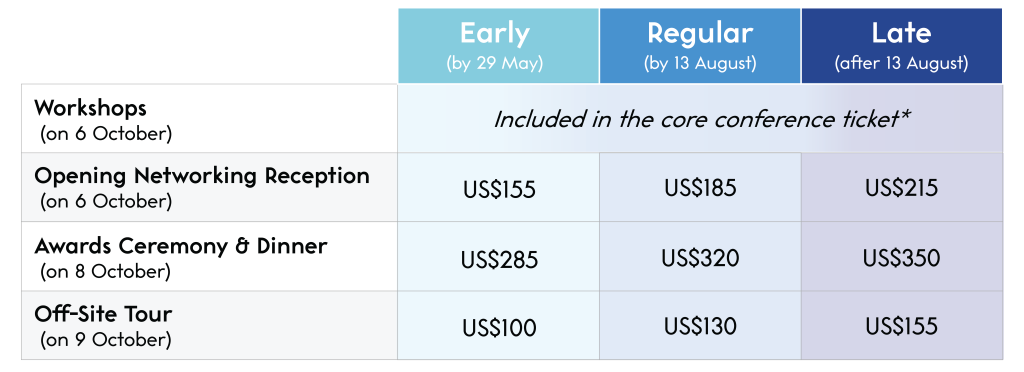
Task: Click the US$350 late dinner price
Action: (x=901, y=258)
